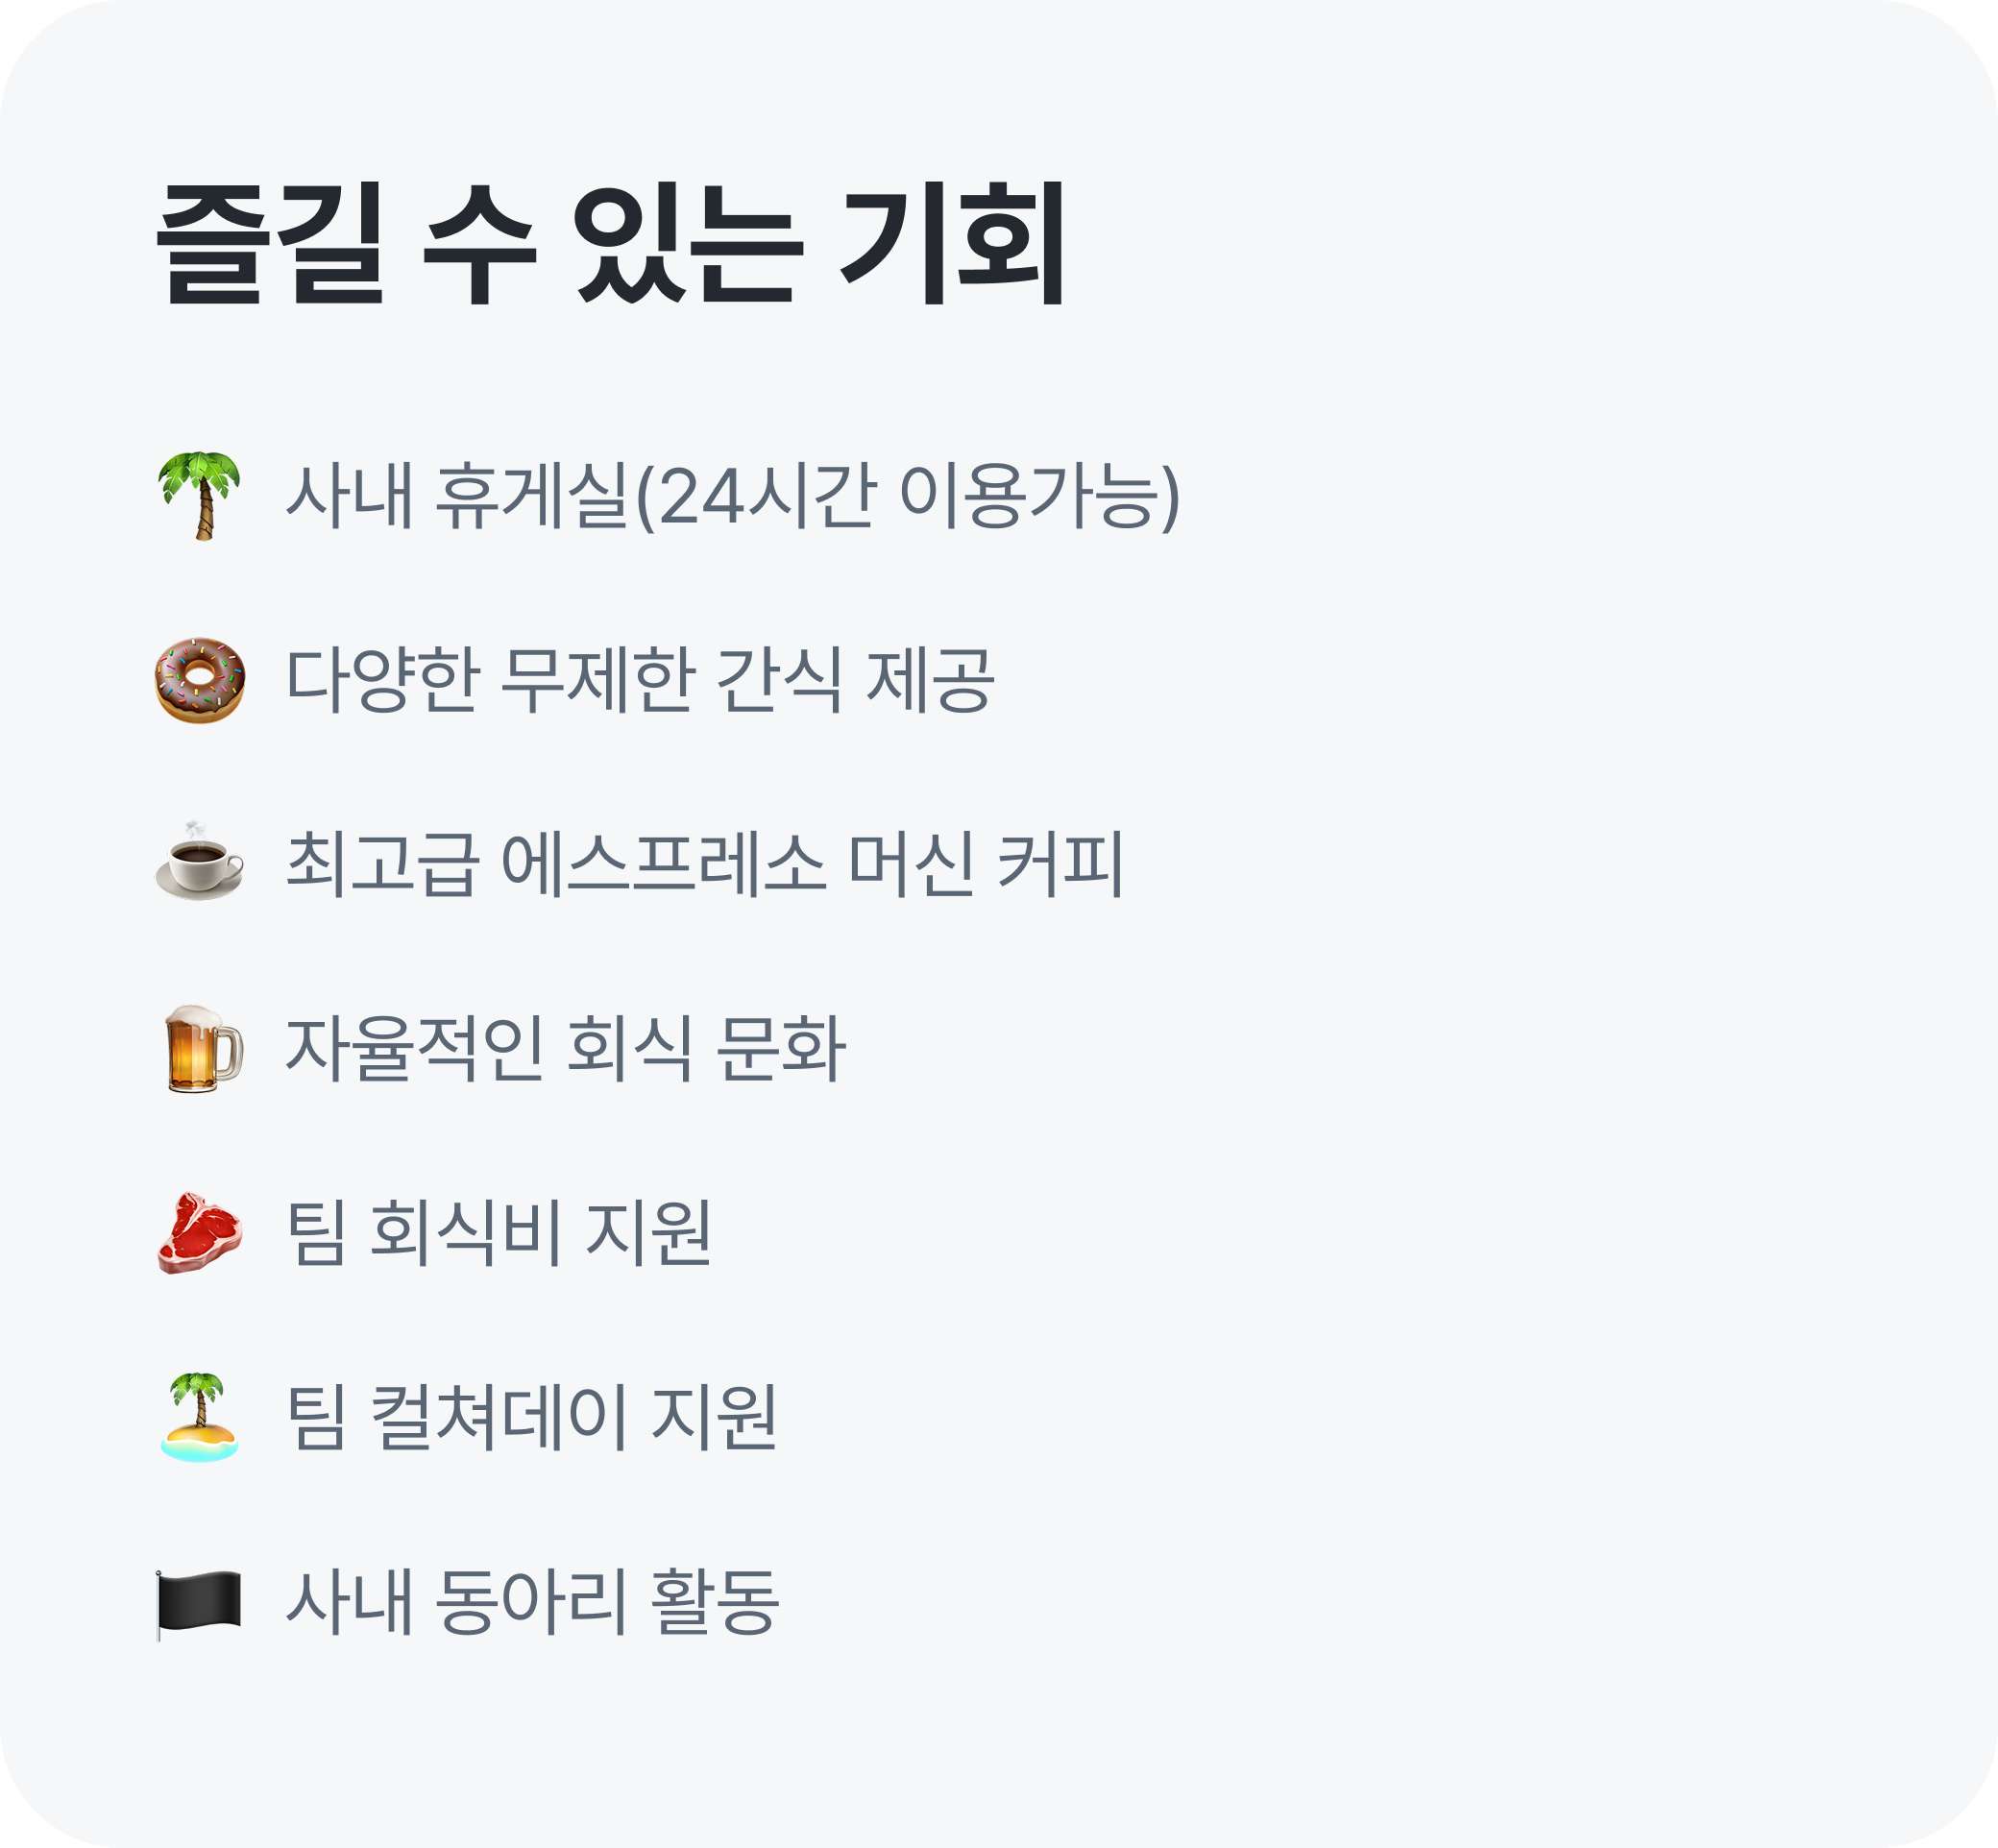The image size is (1998, 1848).
Task: Select the '팀 컬쳐데이 지원' item
Action: coord(532,1416)
